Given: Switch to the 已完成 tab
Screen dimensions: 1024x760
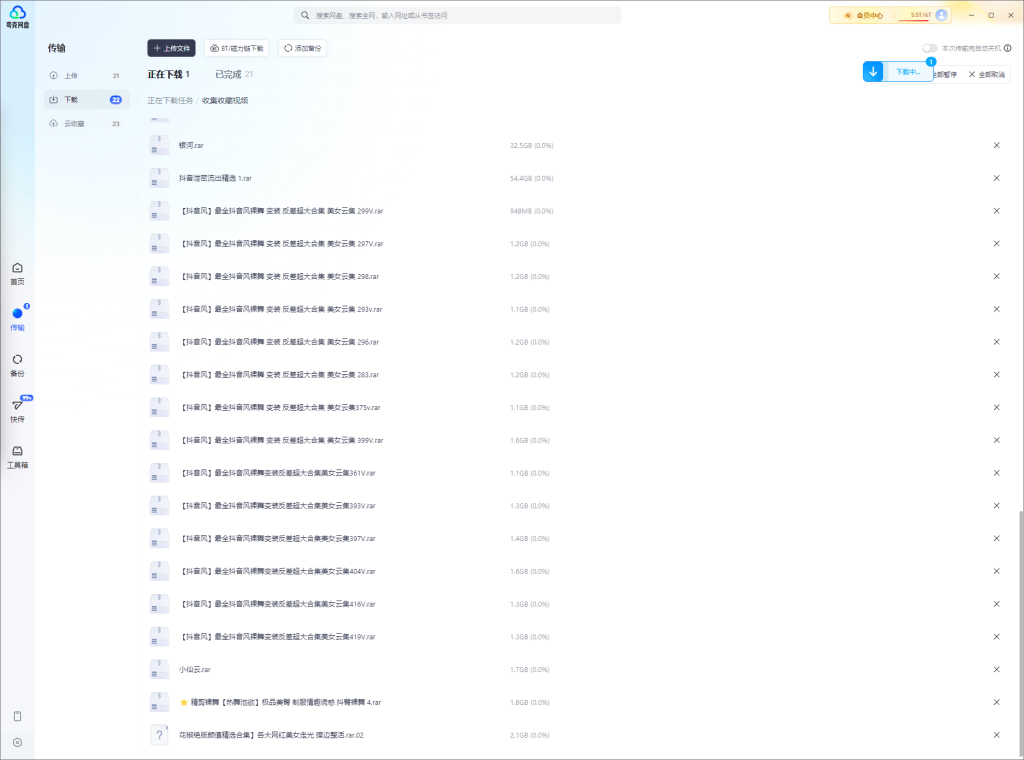Looking at the screenshot, I should (228, 74).
